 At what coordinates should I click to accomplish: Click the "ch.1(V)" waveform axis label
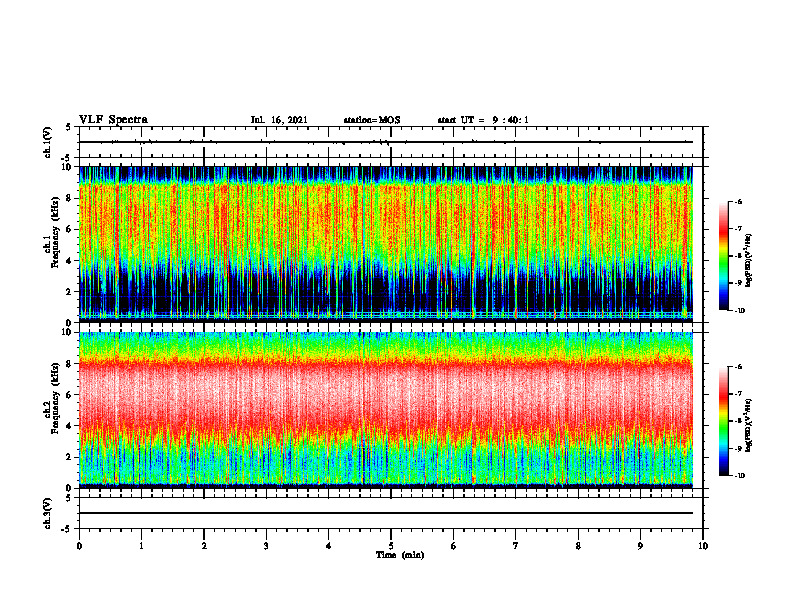pos(48,142)
